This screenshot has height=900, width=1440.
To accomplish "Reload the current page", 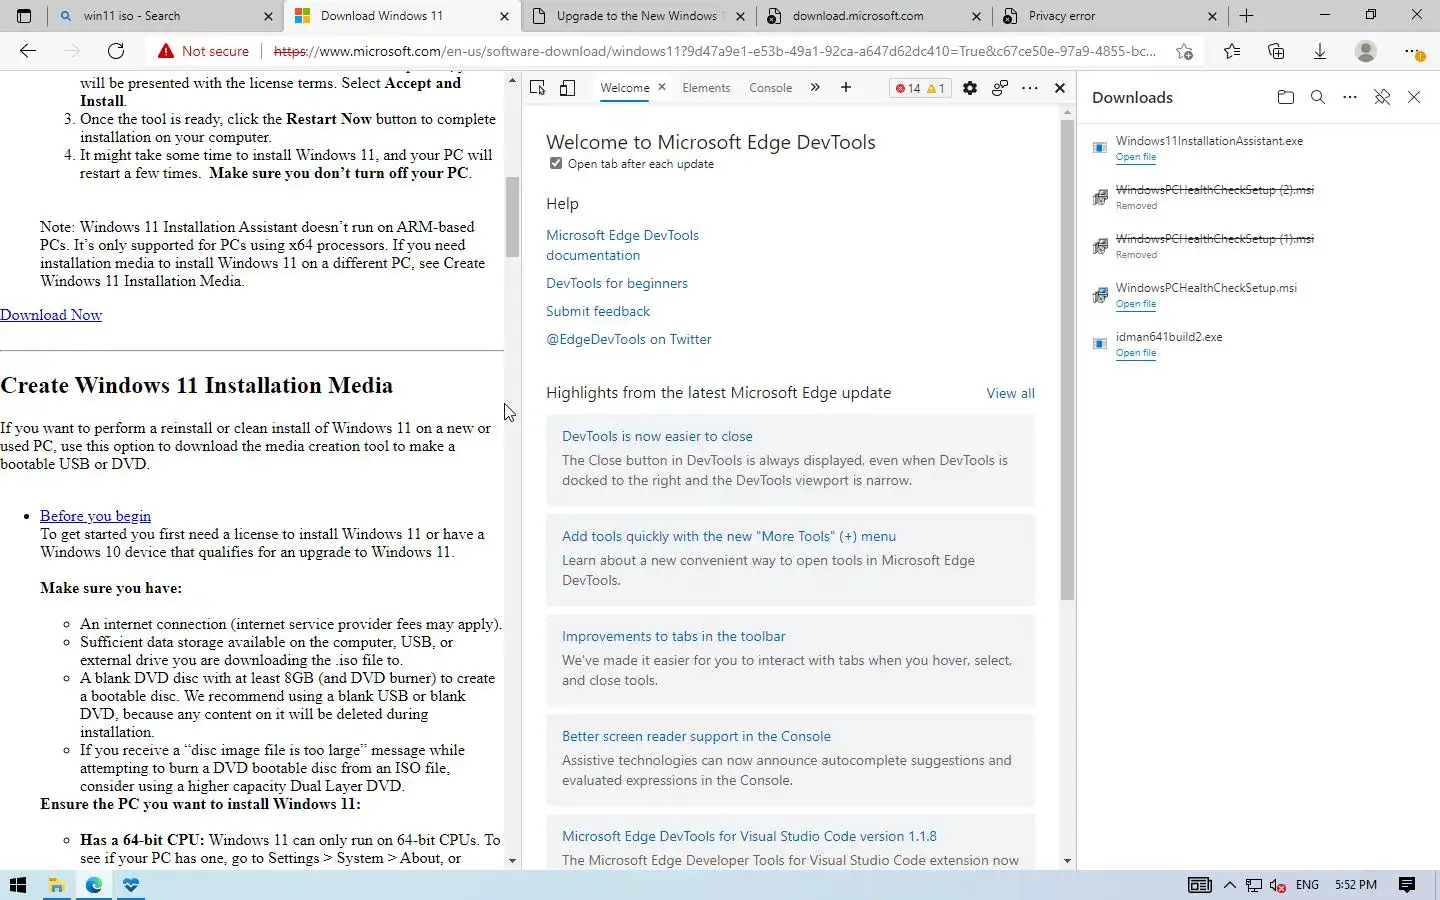I will 116,51.
